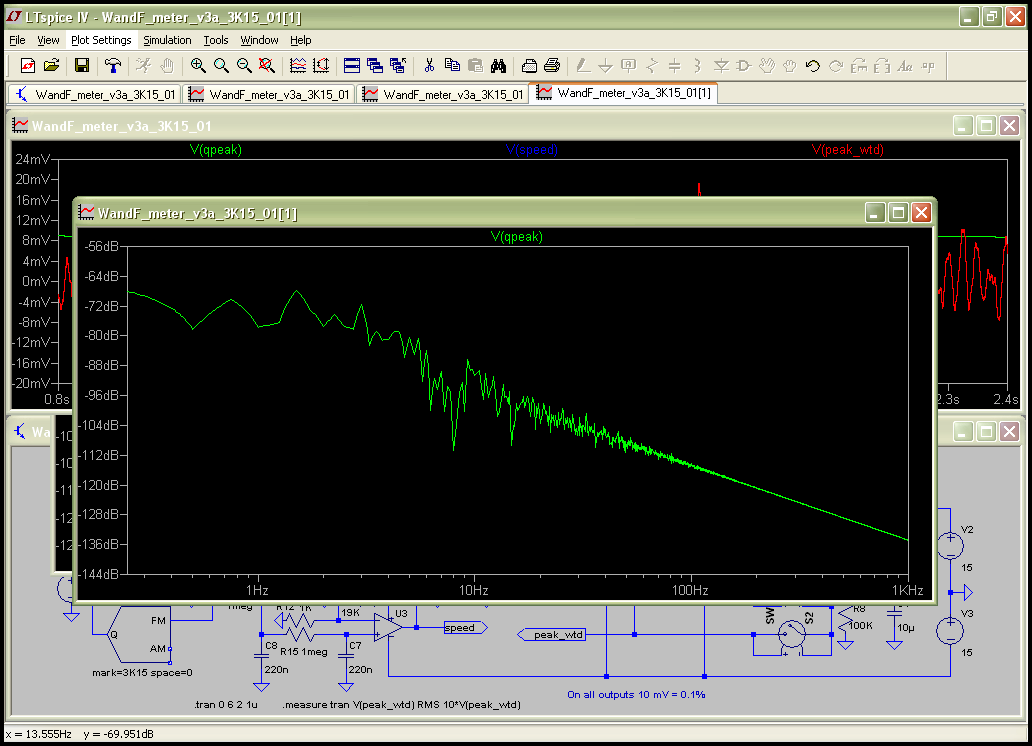Open the Plot Settings menu
The image size is (1032, 746).
coord(101,40)
